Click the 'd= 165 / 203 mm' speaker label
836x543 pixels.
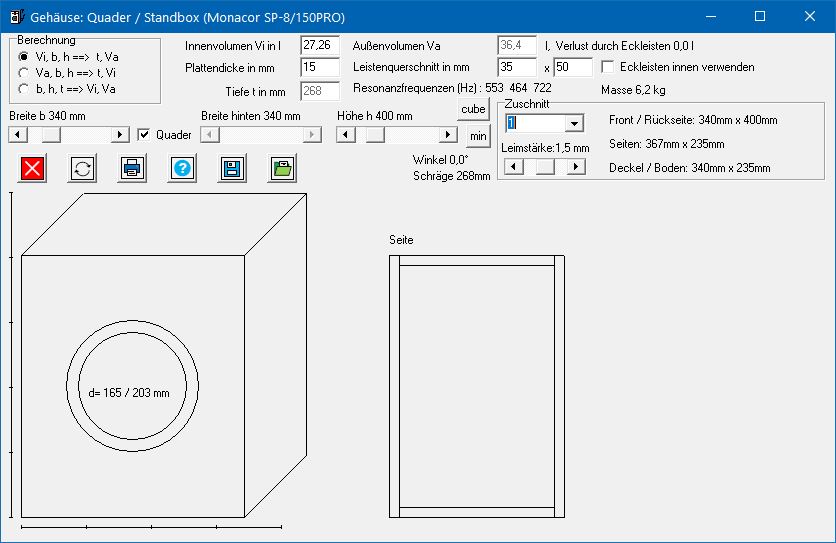coord(129,393)
